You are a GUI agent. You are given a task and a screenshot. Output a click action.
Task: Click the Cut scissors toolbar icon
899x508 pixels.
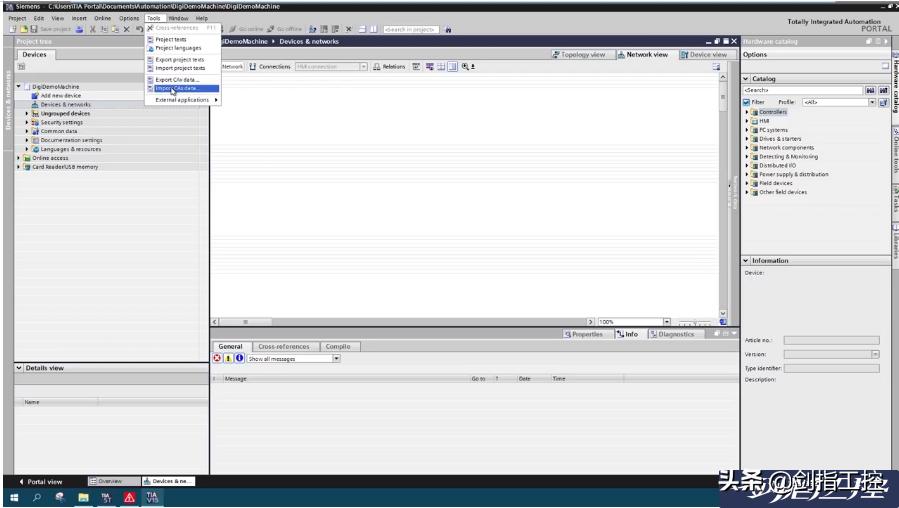pos(92,29)
